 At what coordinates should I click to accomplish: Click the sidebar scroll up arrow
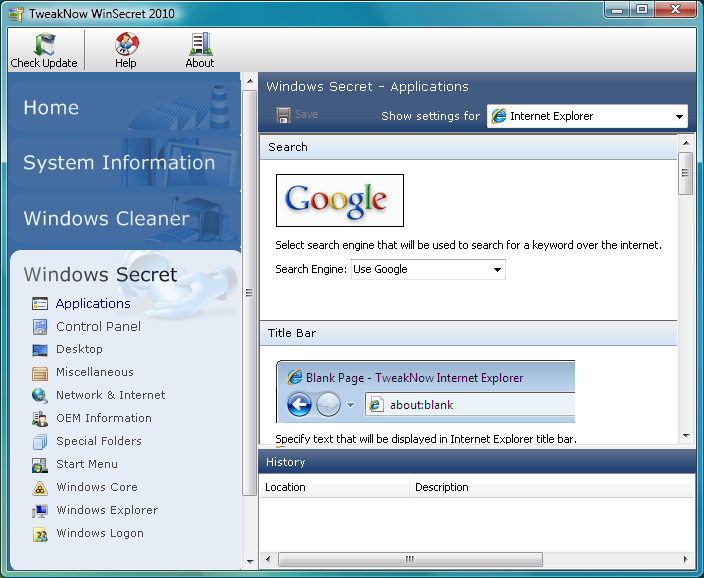tap(250, 82)
